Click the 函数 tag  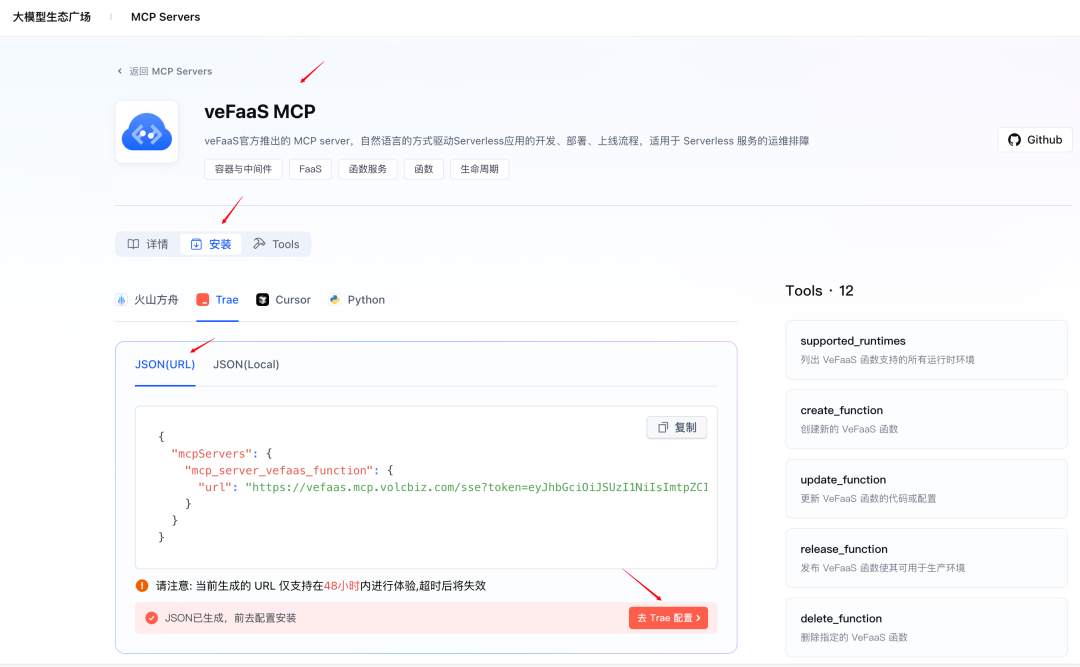coord(424,169)
